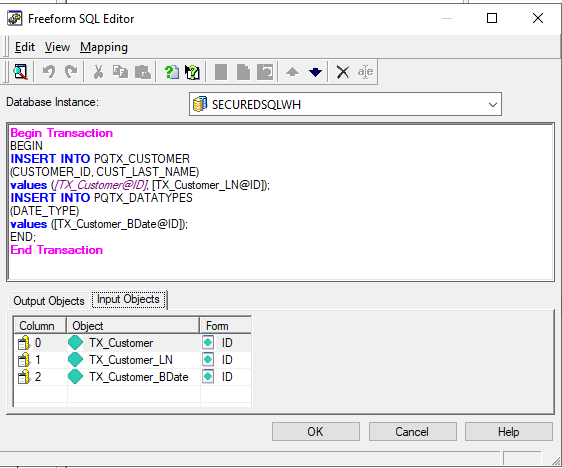Open the Edit menu
The image size is (562, 468).
click(x=25, y=47)
